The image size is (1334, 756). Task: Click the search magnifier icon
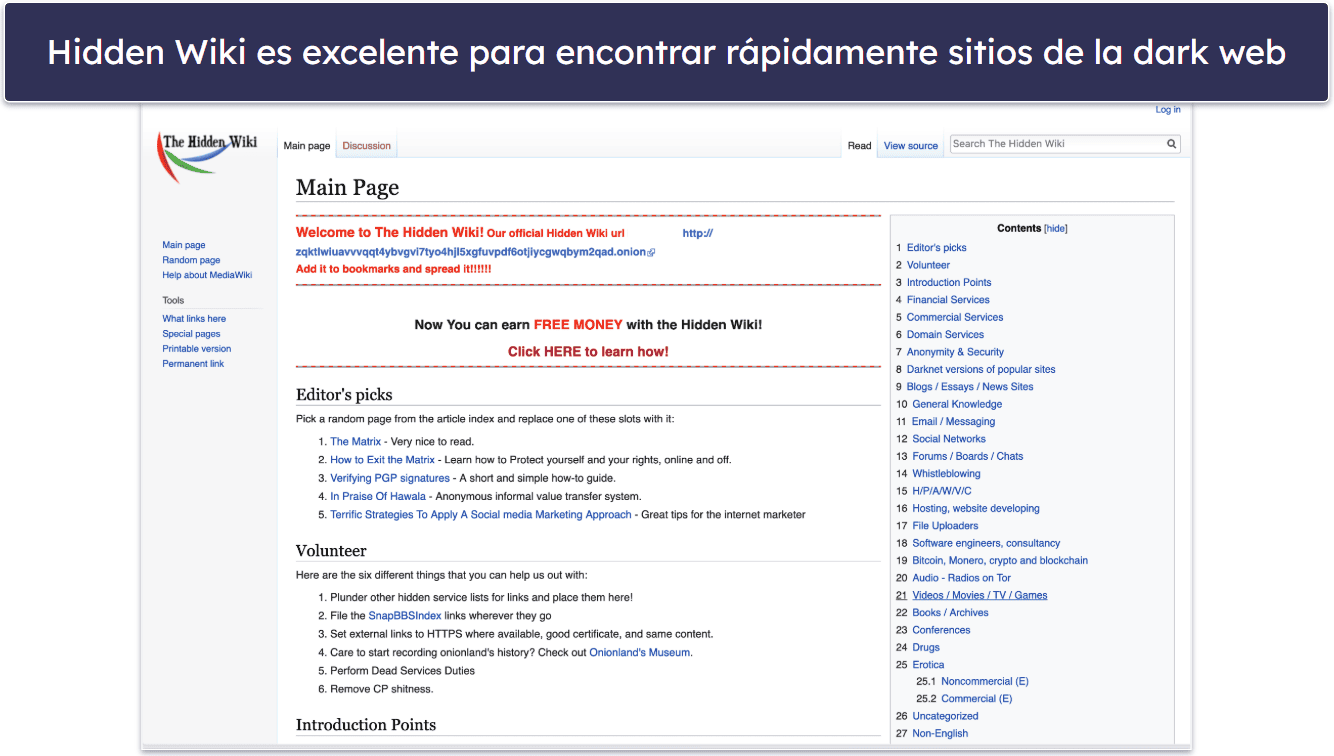click(1171, 144)
